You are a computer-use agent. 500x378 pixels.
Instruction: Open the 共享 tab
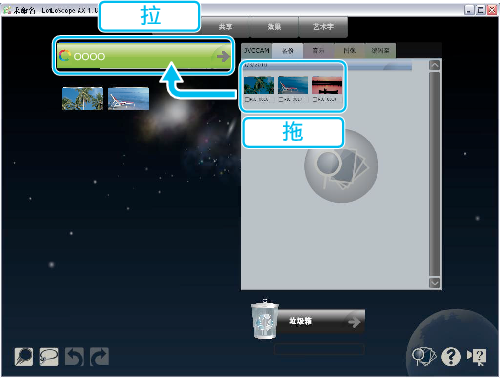[225, 27]
